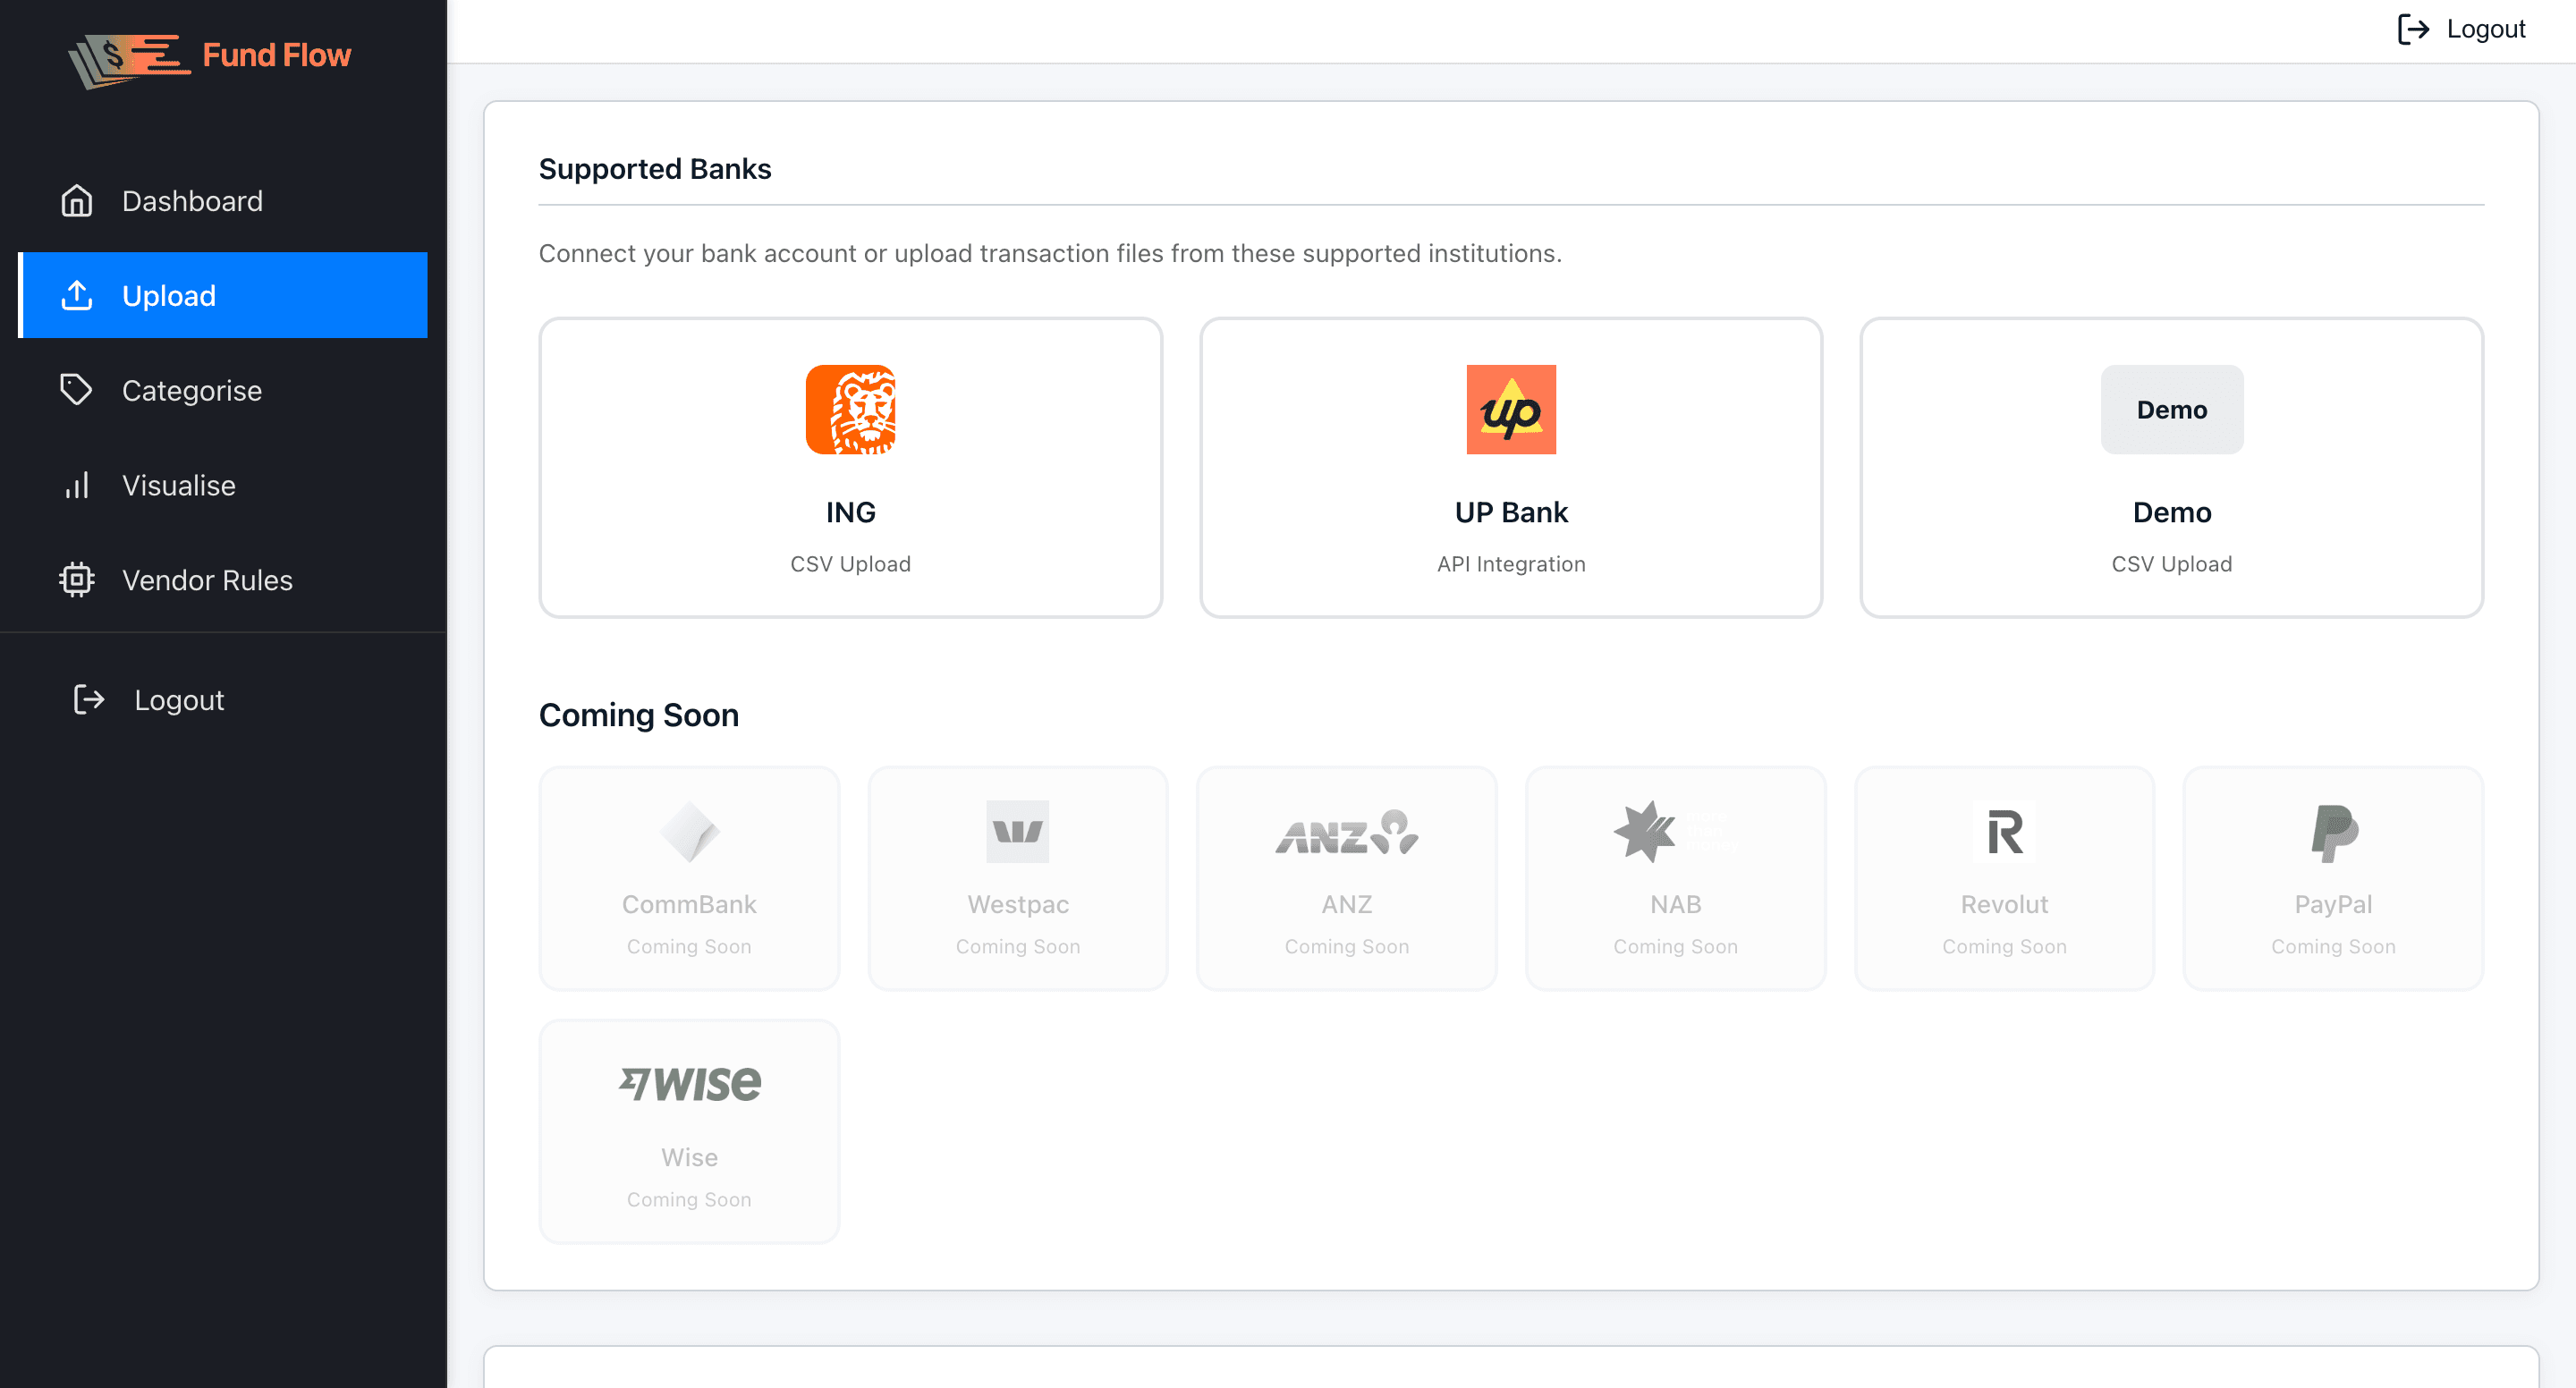Image resolution: width=2576 pixels, height=1388 pixels.
Task: Click the Coming Soon section heading
Action: click(x=639, y=715)
